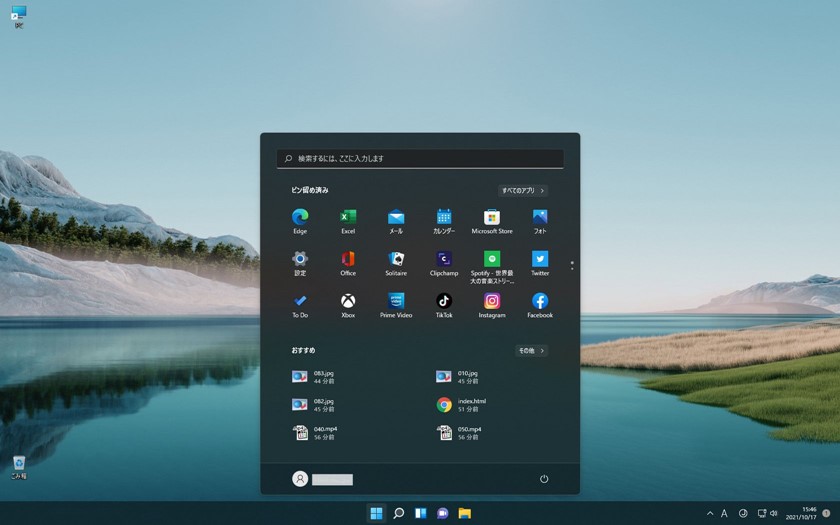Launch Spotify pinned app

[492, 267]
